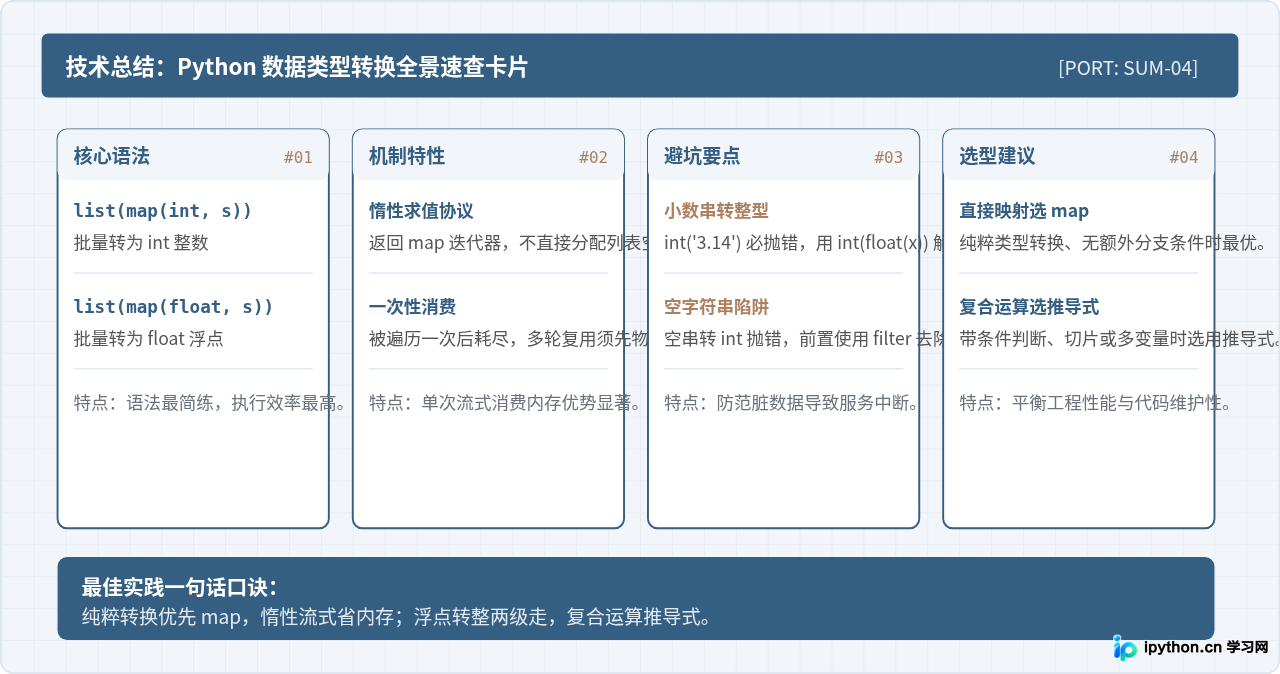Click the code 'list(map(float, s))'
The height and width of the screenshot is (674, 1280).
pos(174,307)
